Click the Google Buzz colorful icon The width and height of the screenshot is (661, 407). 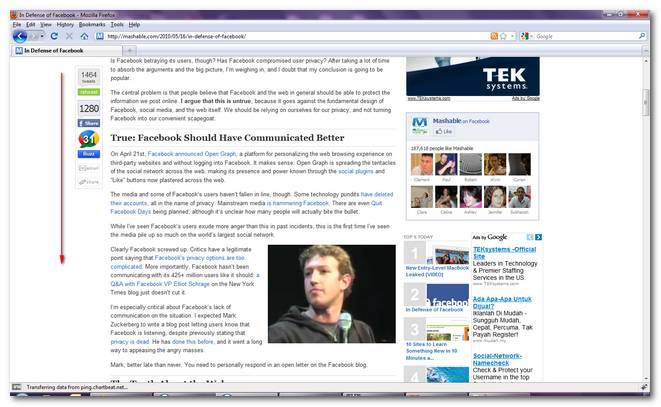[89, 139]
